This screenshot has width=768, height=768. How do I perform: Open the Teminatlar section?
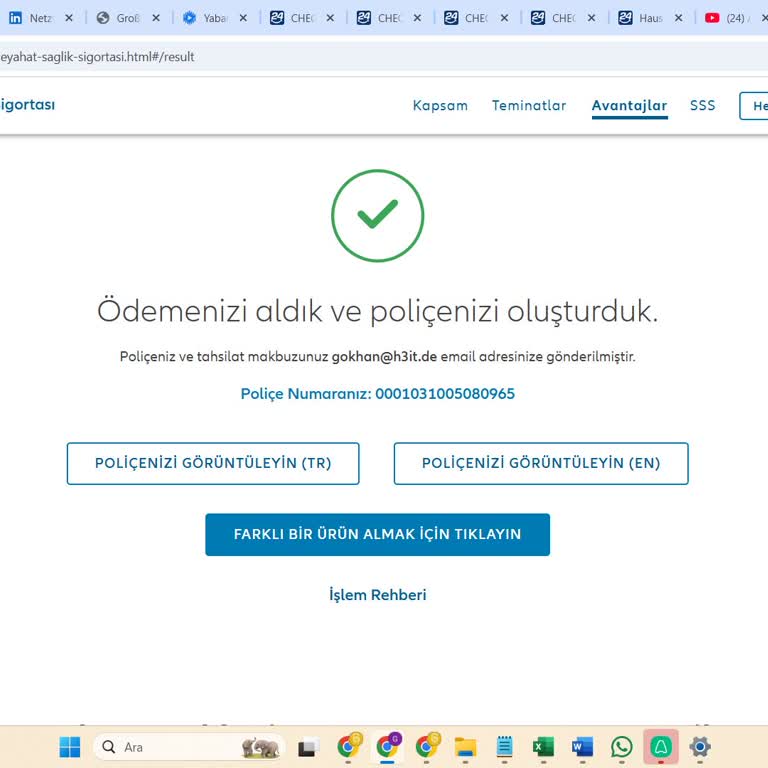point(529,106)
